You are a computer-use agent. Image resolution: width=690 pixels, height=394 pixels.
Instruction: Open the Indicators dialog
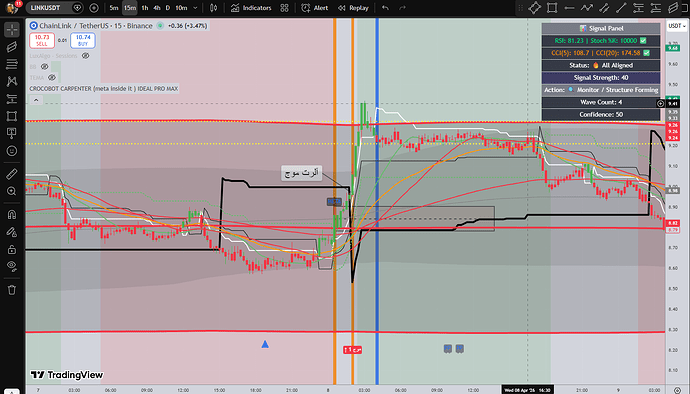(x=251, y=8)
